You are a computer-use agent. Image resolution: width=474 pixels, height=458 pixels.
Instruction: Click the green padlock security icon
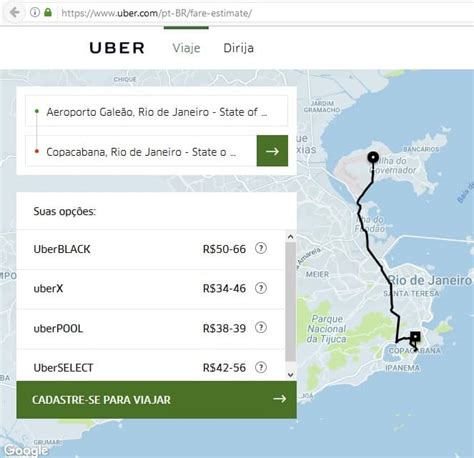pyautogui.click(x=48, y=12)
